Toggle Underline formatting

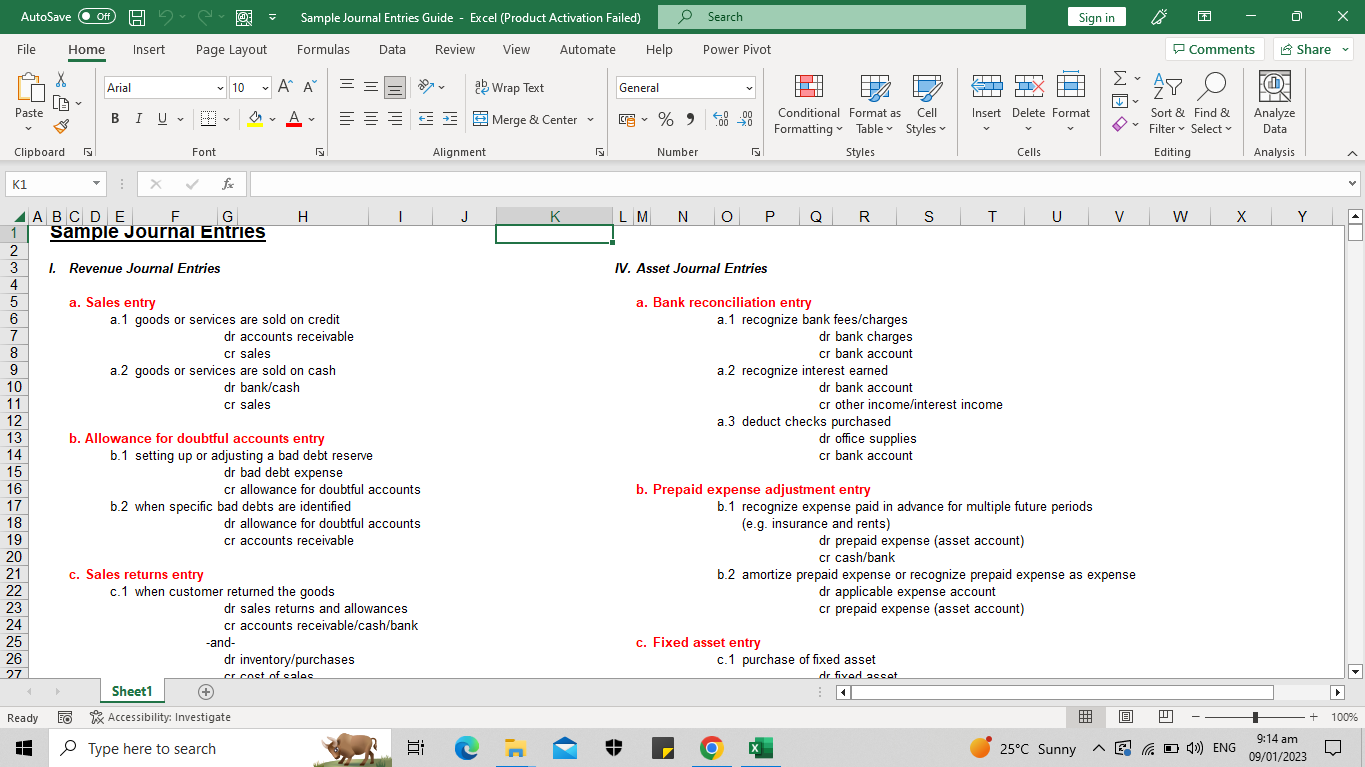(162, 119)
